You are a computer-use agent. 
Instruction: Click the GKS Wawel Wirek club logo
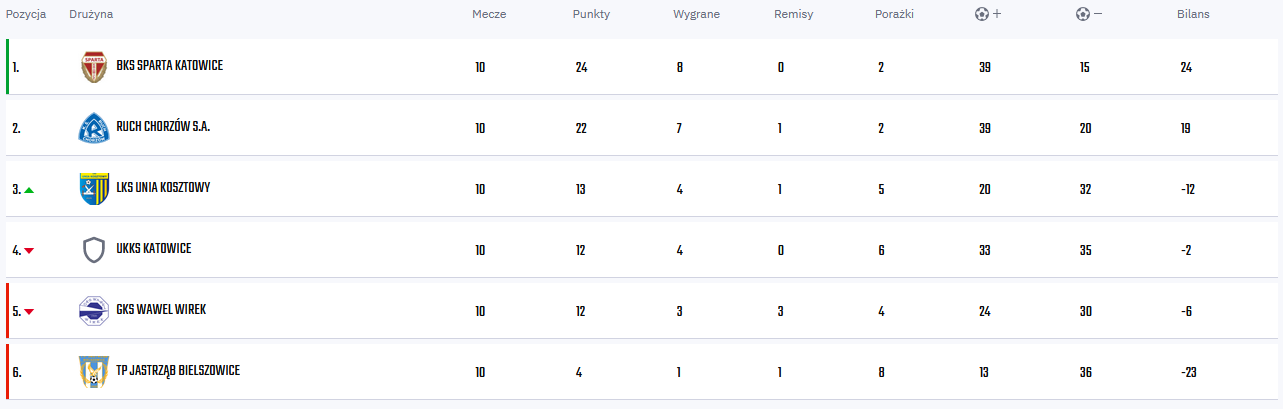coord(93,311)
